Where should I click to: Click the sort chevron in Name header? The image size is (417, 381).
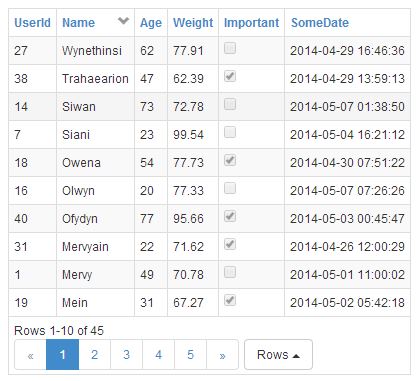click(x=123, y=21)
